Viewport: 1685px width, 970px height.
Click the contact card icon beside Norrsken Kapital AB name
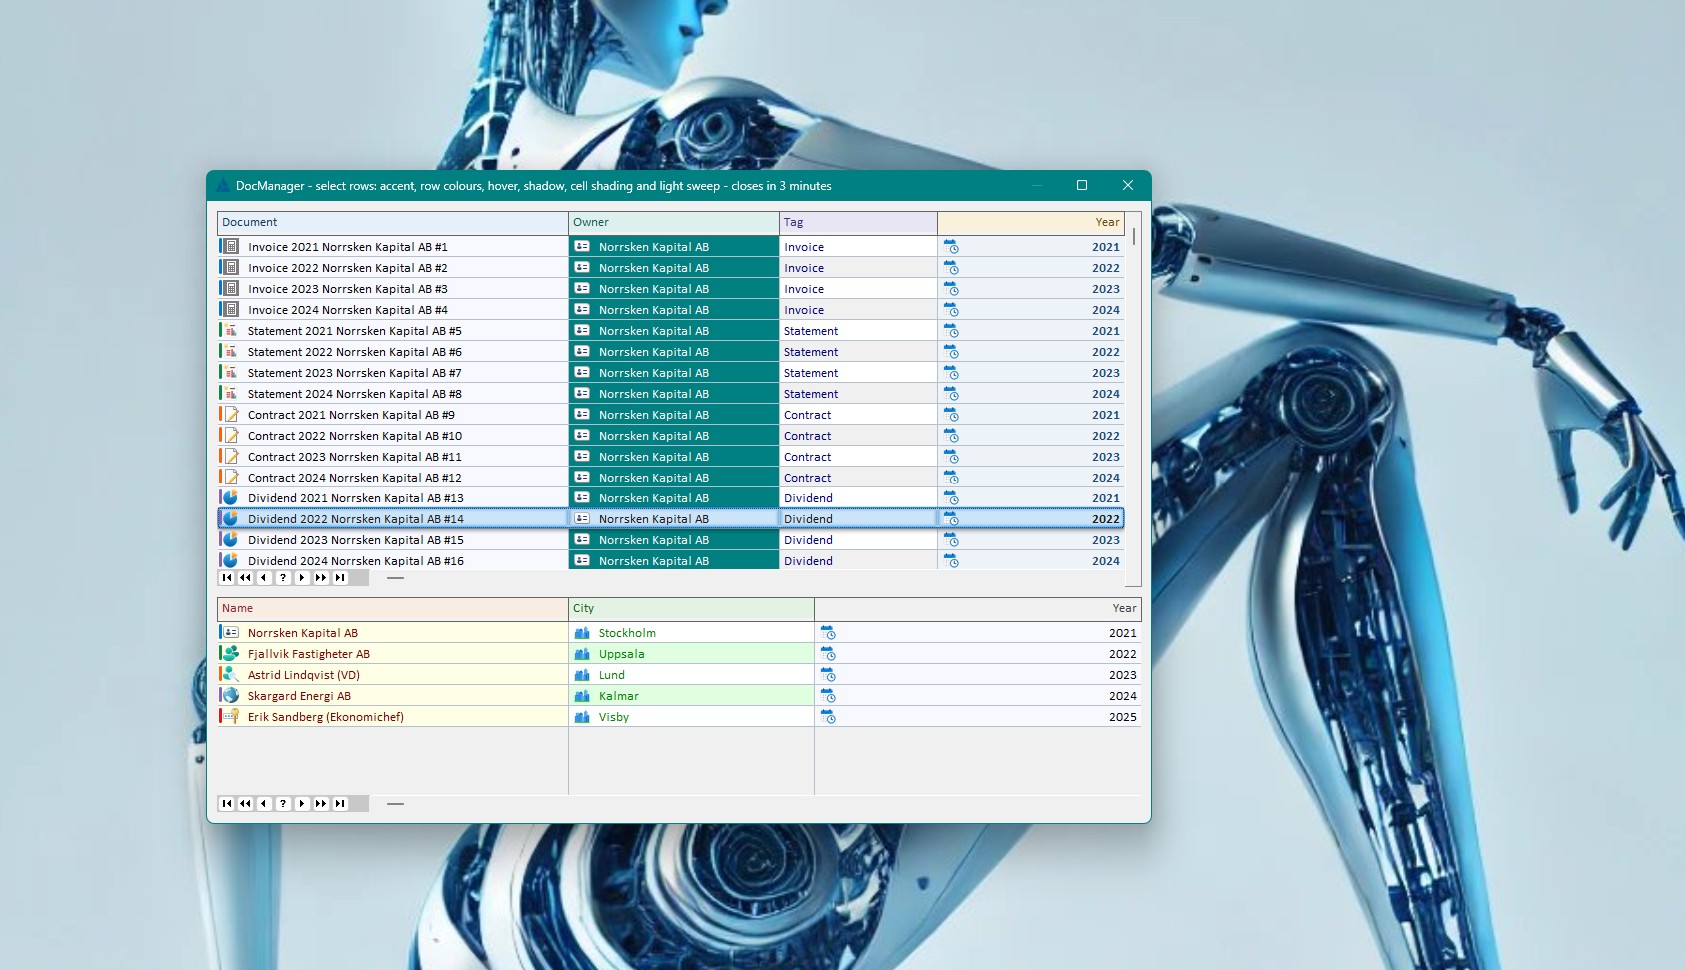(231, 632)
